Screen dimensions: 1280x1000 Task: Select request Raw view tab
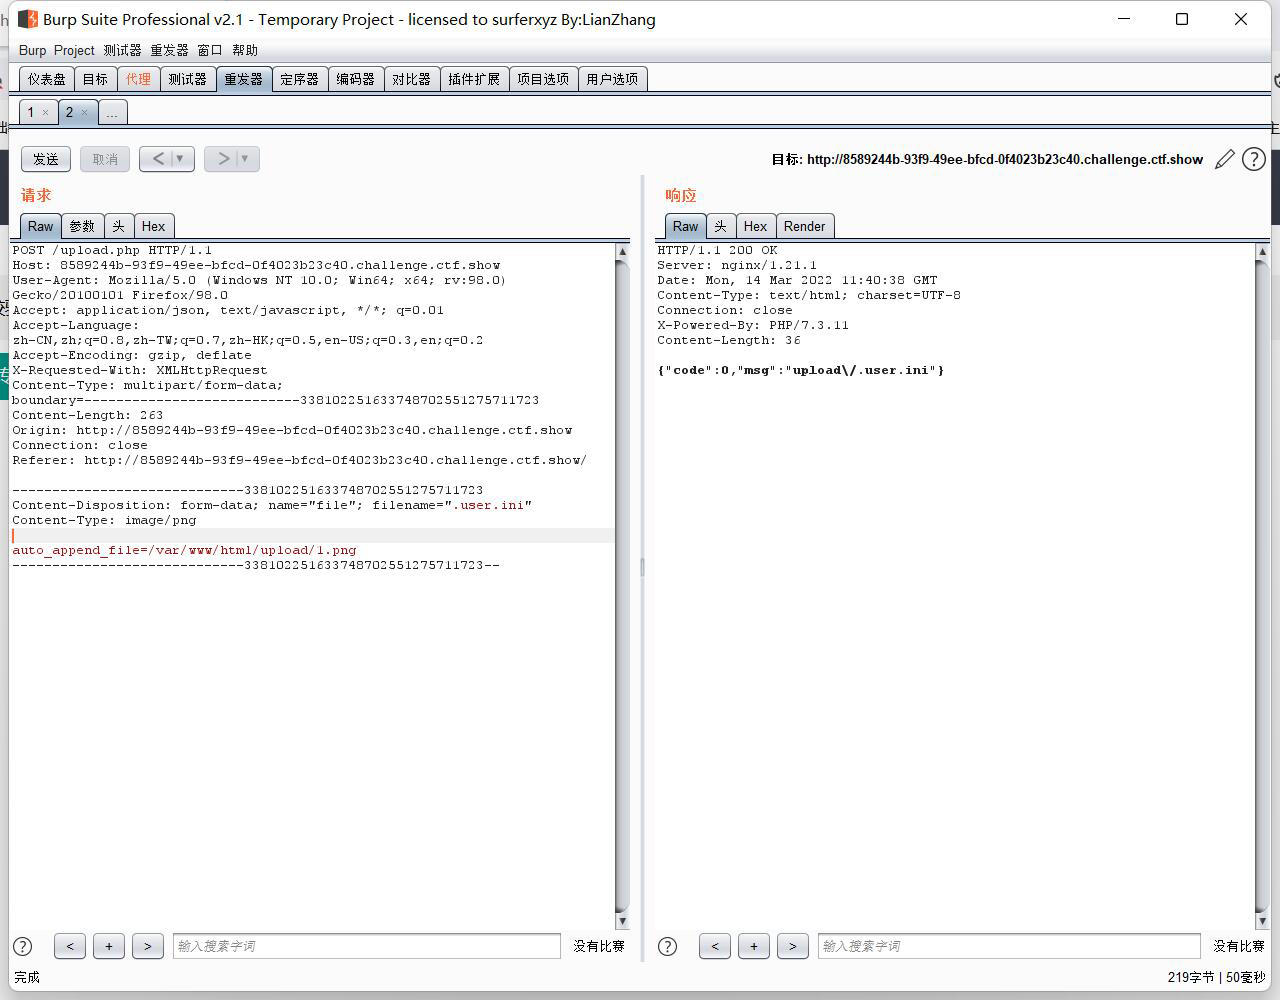tap(41, 226)
